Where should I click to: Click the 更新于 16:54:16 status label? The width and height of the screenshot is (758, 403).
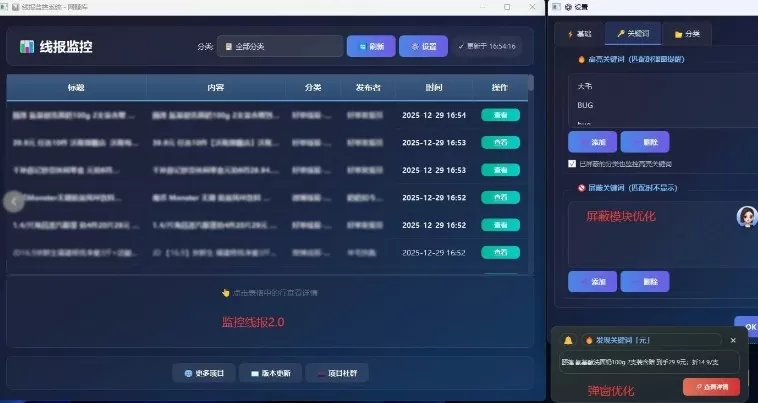pos(487,46)
